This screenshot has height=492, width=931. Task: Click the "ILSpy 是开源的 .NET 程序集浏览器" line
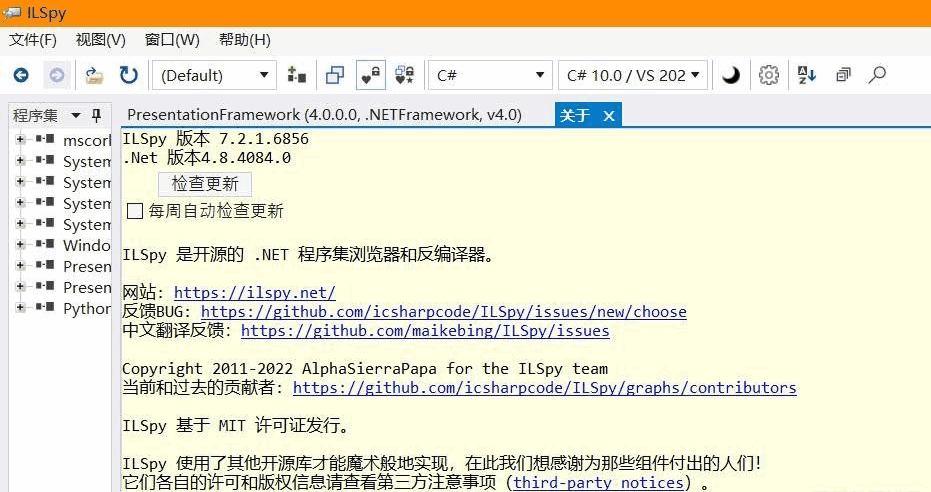[x=309, y=255]
